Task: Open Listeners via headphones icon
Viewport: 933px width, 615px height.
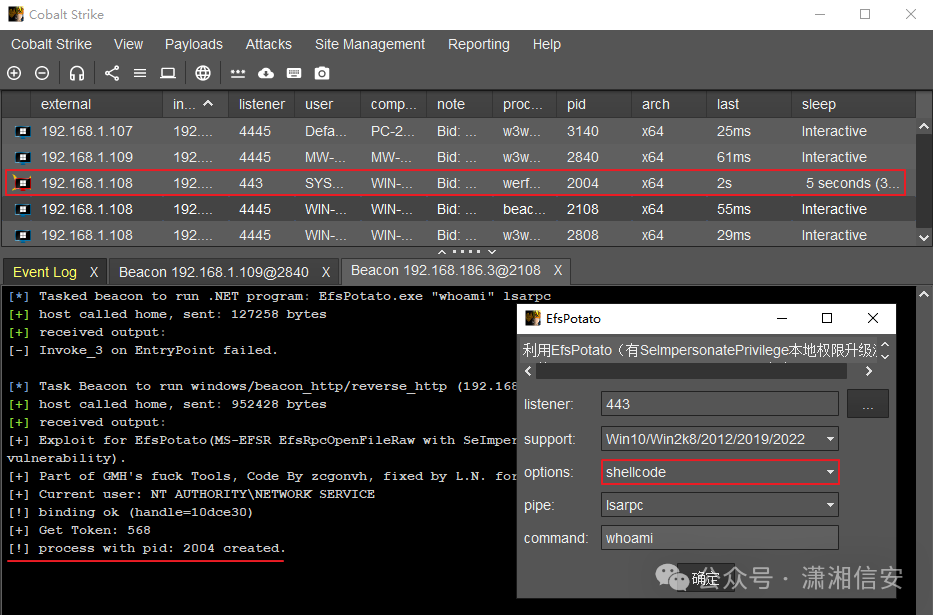Action: pos(77,73)
